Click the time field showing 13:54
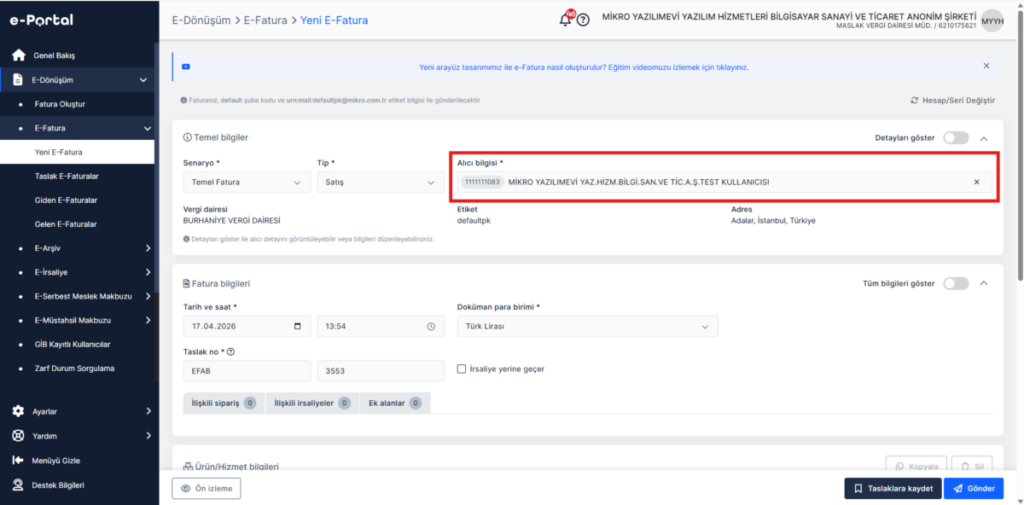Viewport: 1024px width, 505px height. (x=381, y=326)
